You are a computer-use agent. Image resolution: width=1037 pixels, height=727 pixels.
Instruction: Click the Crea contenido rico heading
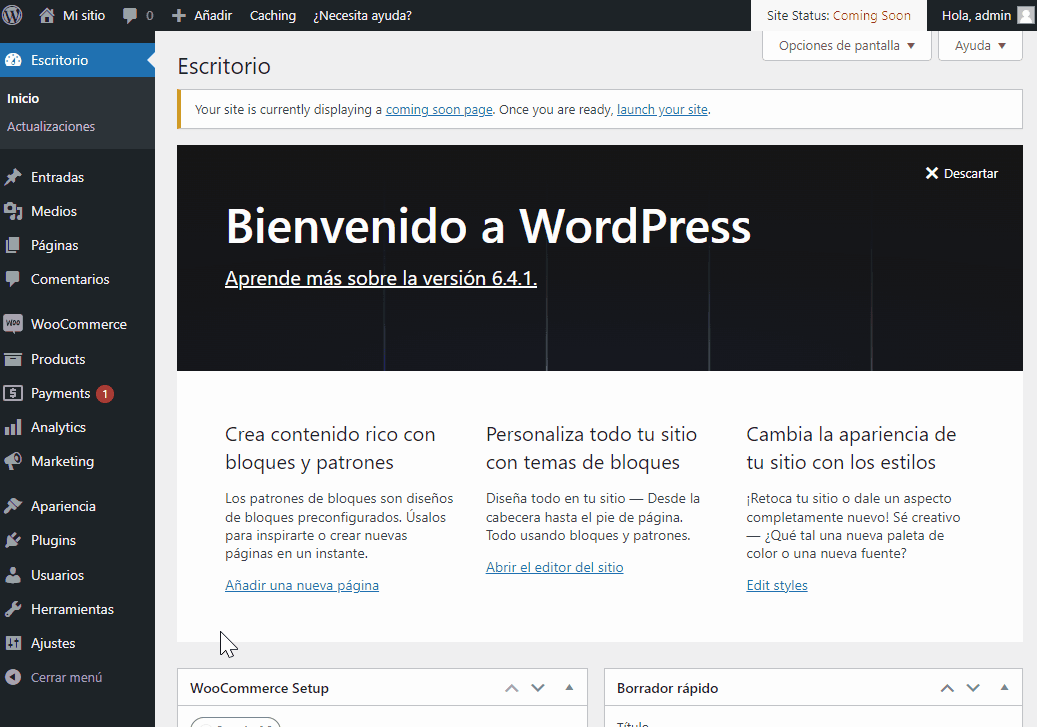pyautogui.click(x=330, y=448)
